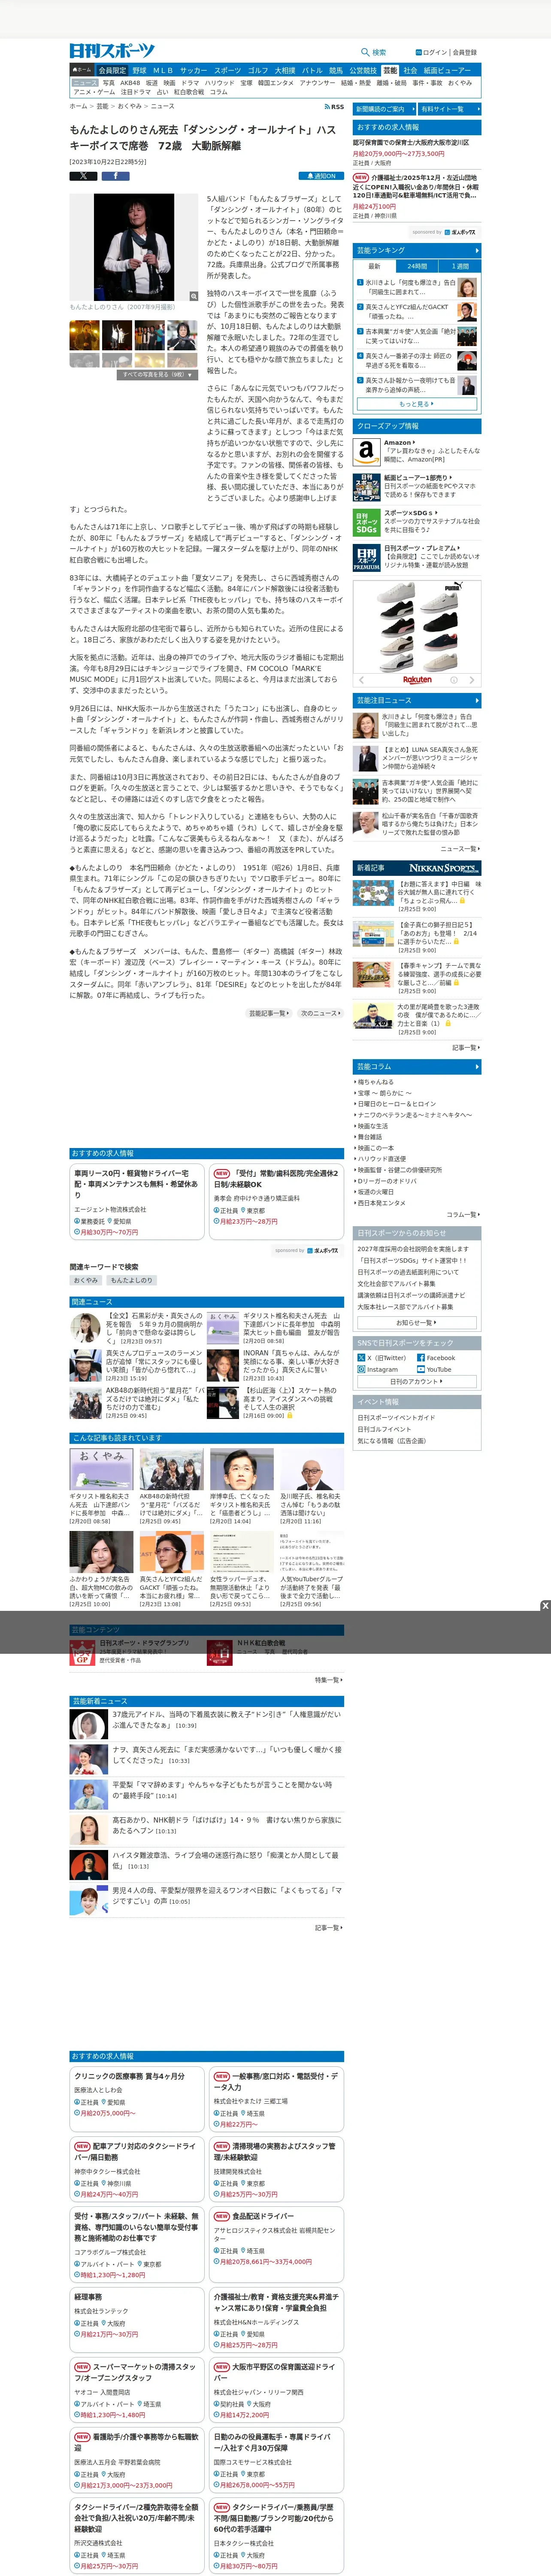Click 芸能 in the breadcrumb
The width and height of the screenshot is (551, 2576).
tap(102, 106)
